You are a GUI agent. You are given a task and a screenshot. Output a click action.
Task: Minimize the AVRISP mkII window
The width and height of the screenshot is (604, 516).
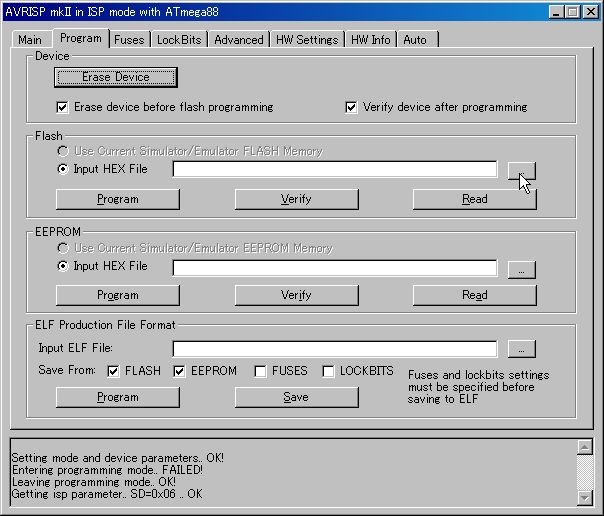click(556, 12)
